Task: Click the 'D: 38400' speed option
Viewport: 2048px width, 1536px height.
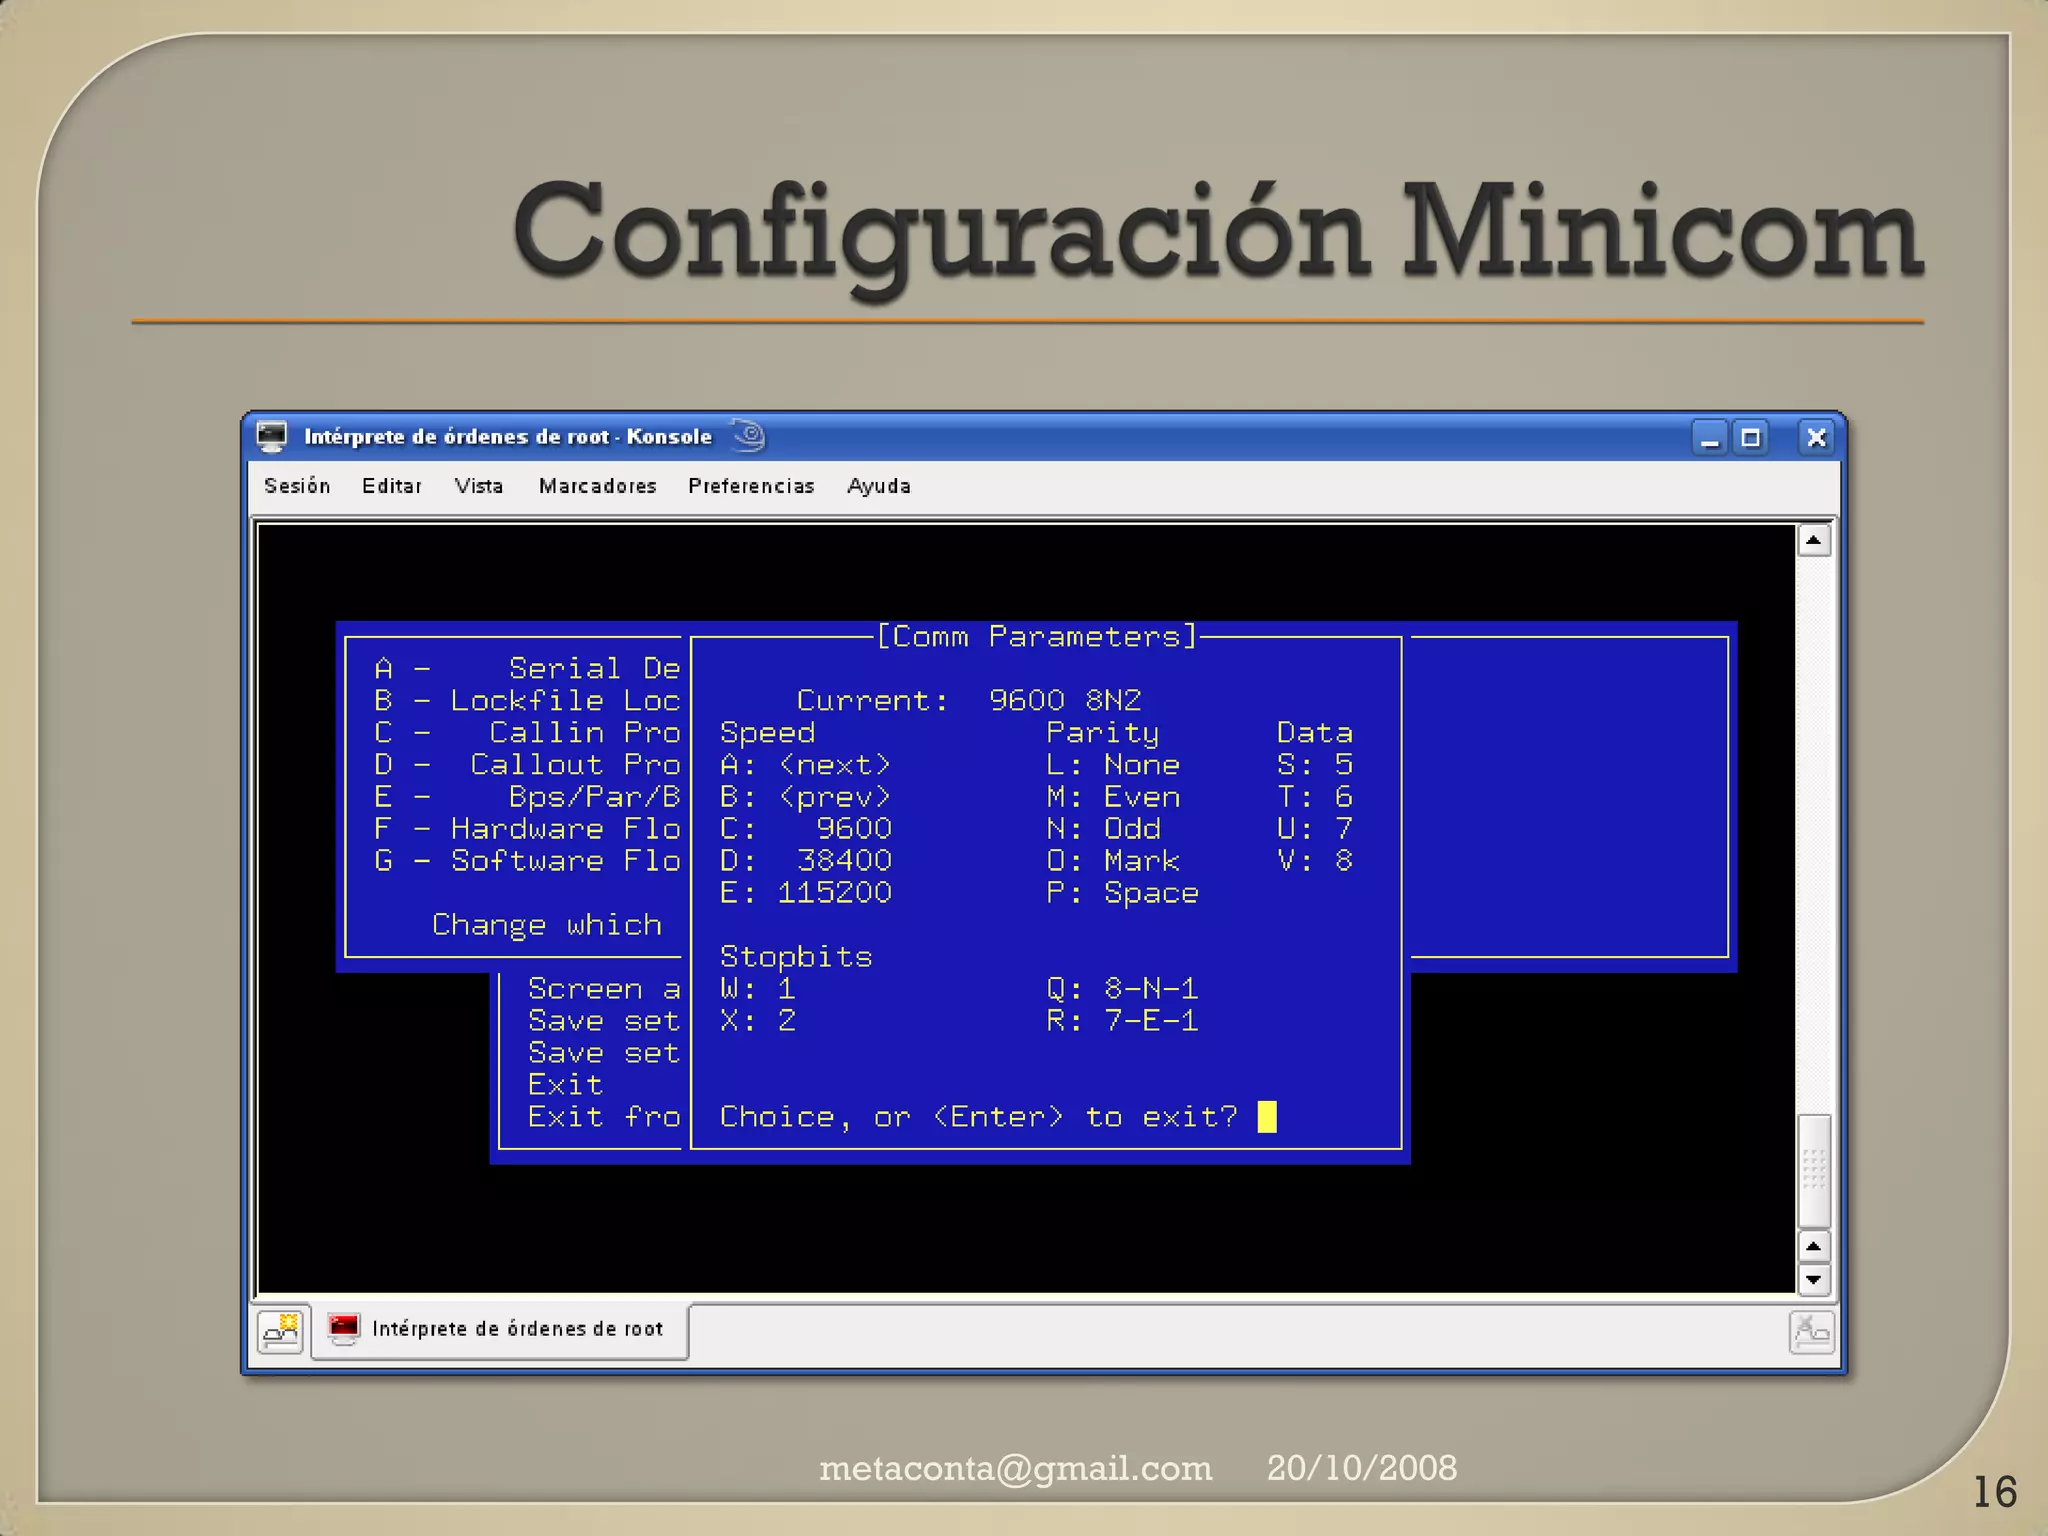Action: 805,861
